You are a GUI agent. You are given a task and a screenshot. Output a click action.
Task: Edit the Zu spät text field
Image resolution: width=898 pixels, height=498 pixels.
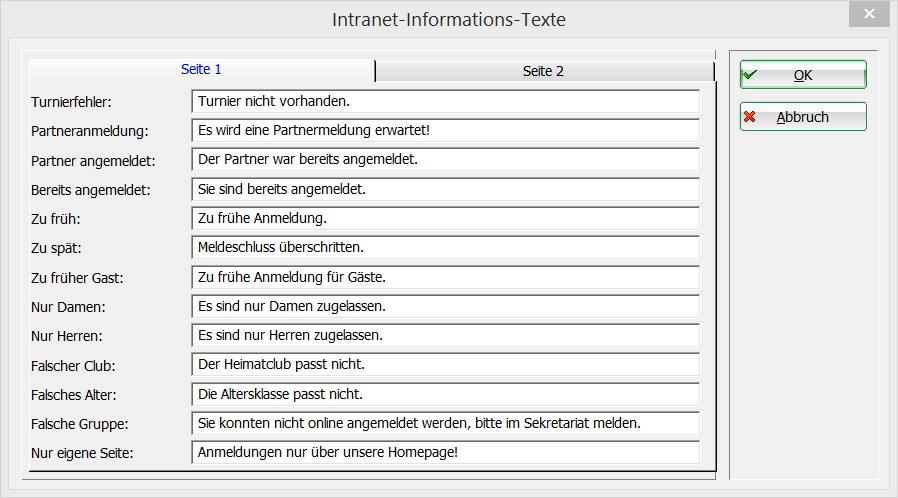pyautogui.click(x=445, y=247)
